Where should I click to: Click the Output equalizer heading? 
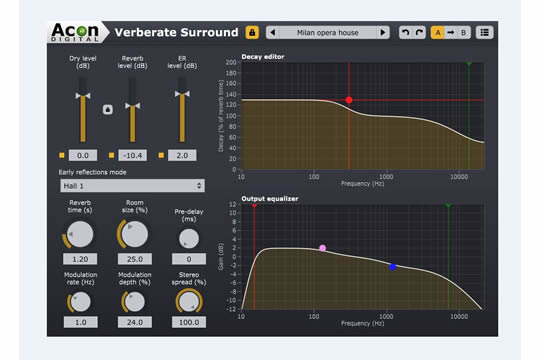270,199
